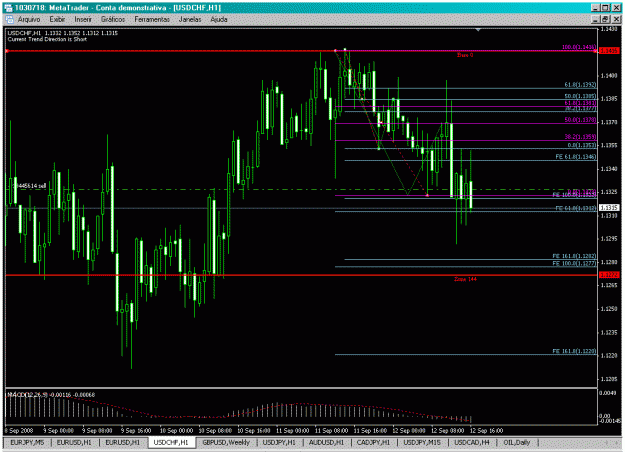This screenshot has height=452, width=625.
Task: Maximize the MetaTrader main window
Action: coord(605,8)
